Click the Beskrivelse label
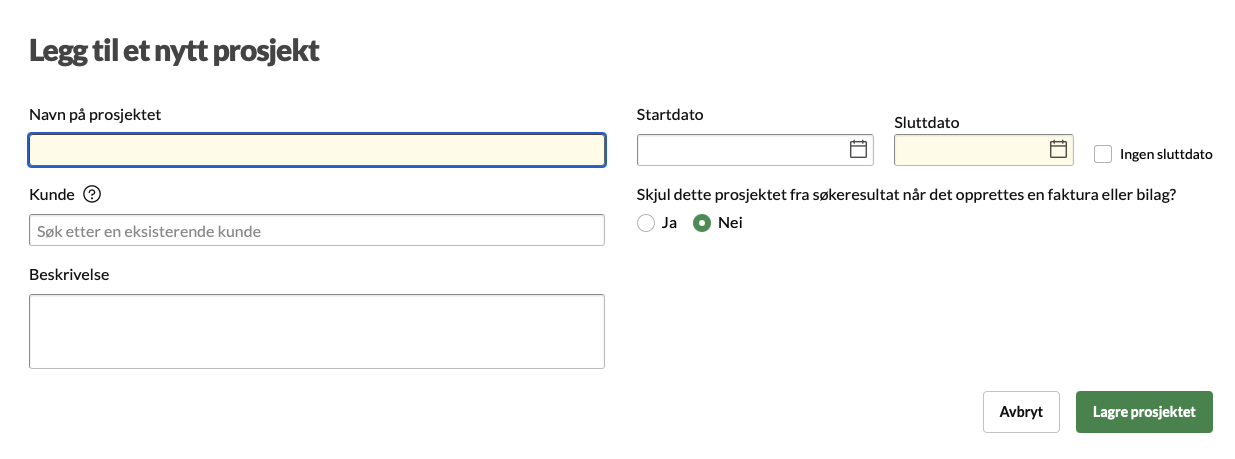 coord(69,274)
